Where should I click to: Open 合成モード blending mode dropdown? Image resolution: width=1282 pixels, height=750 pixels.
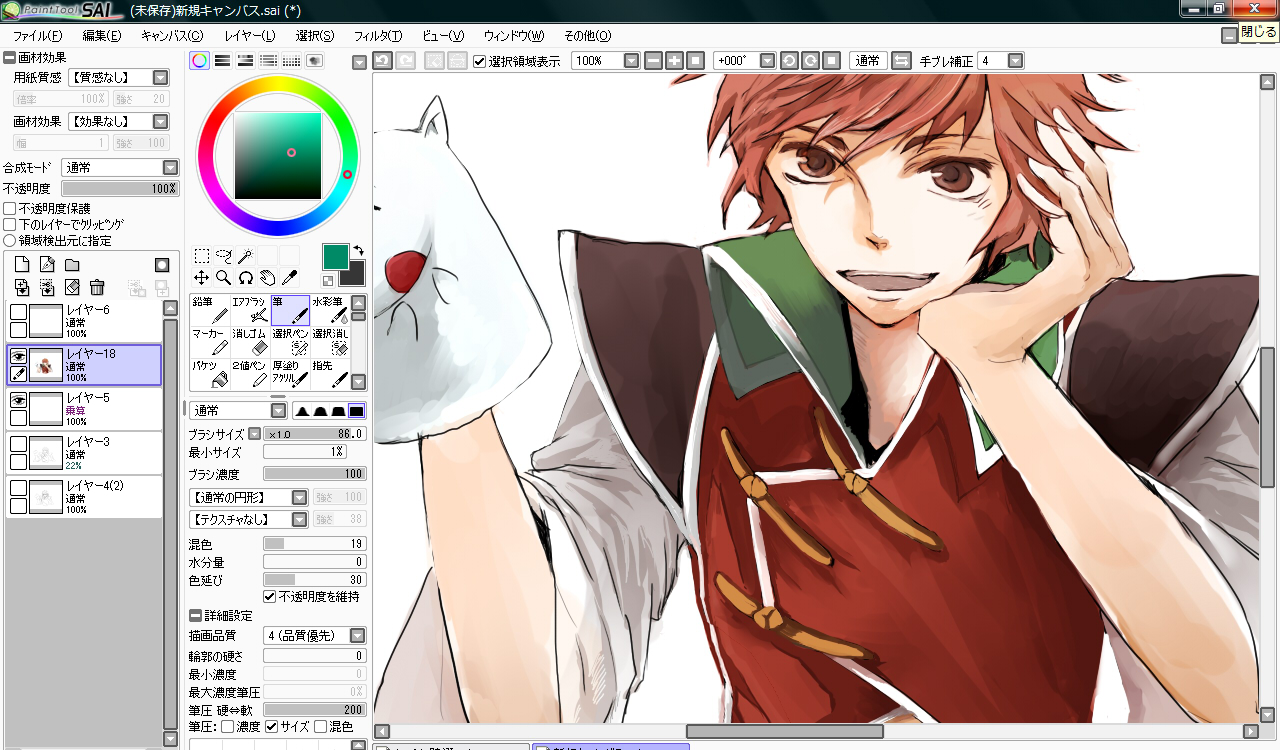[x=120, y=168]
